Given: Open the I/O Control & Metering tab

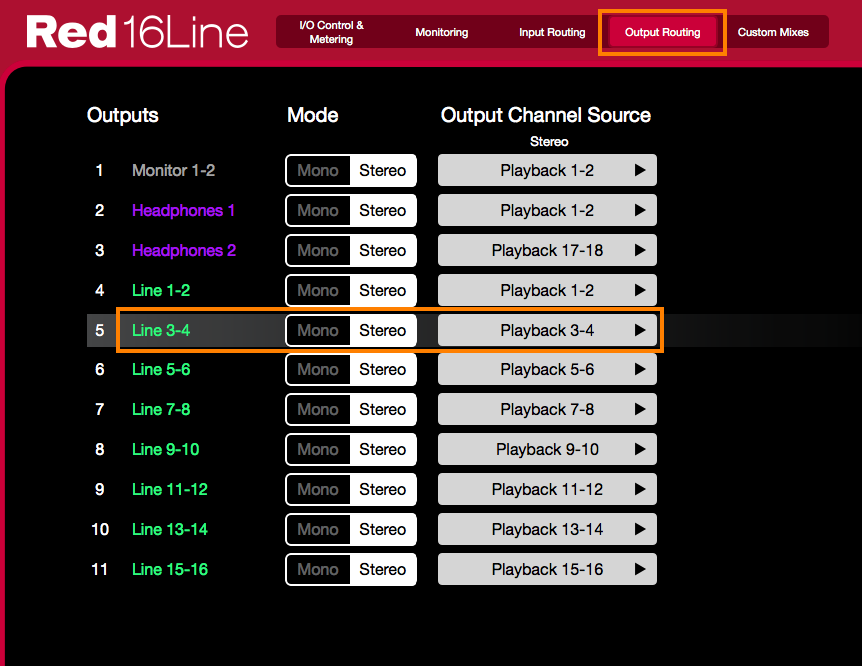Looking at the screenshot, I should [331, 32].
